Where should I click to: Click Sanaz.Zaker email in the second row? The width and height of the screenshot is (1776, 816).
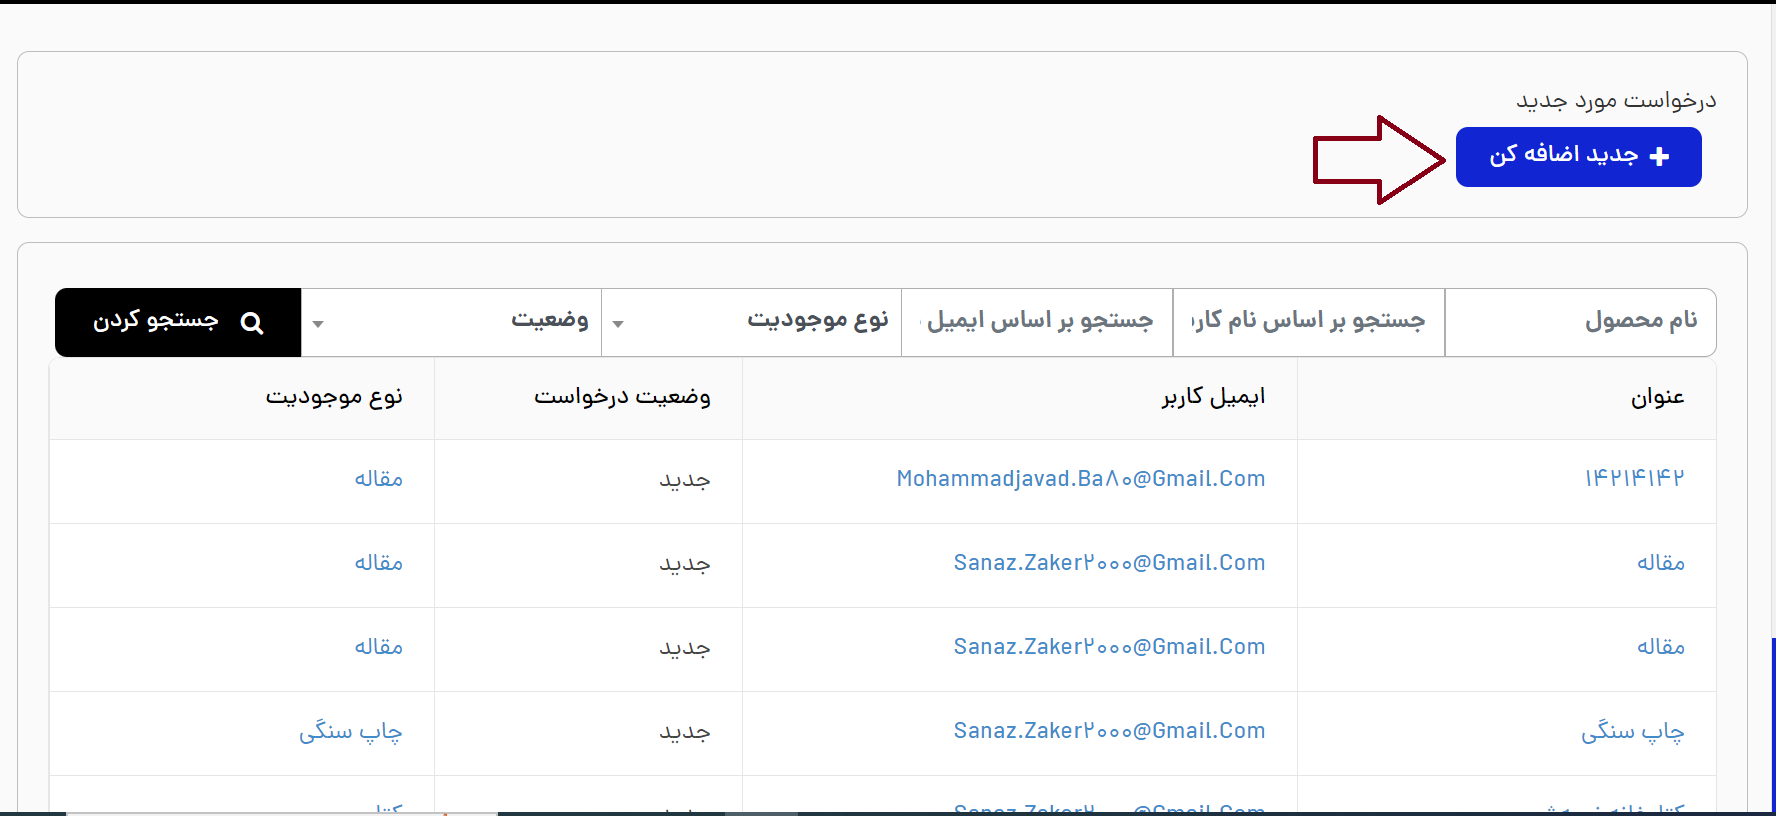(1109, 563)
